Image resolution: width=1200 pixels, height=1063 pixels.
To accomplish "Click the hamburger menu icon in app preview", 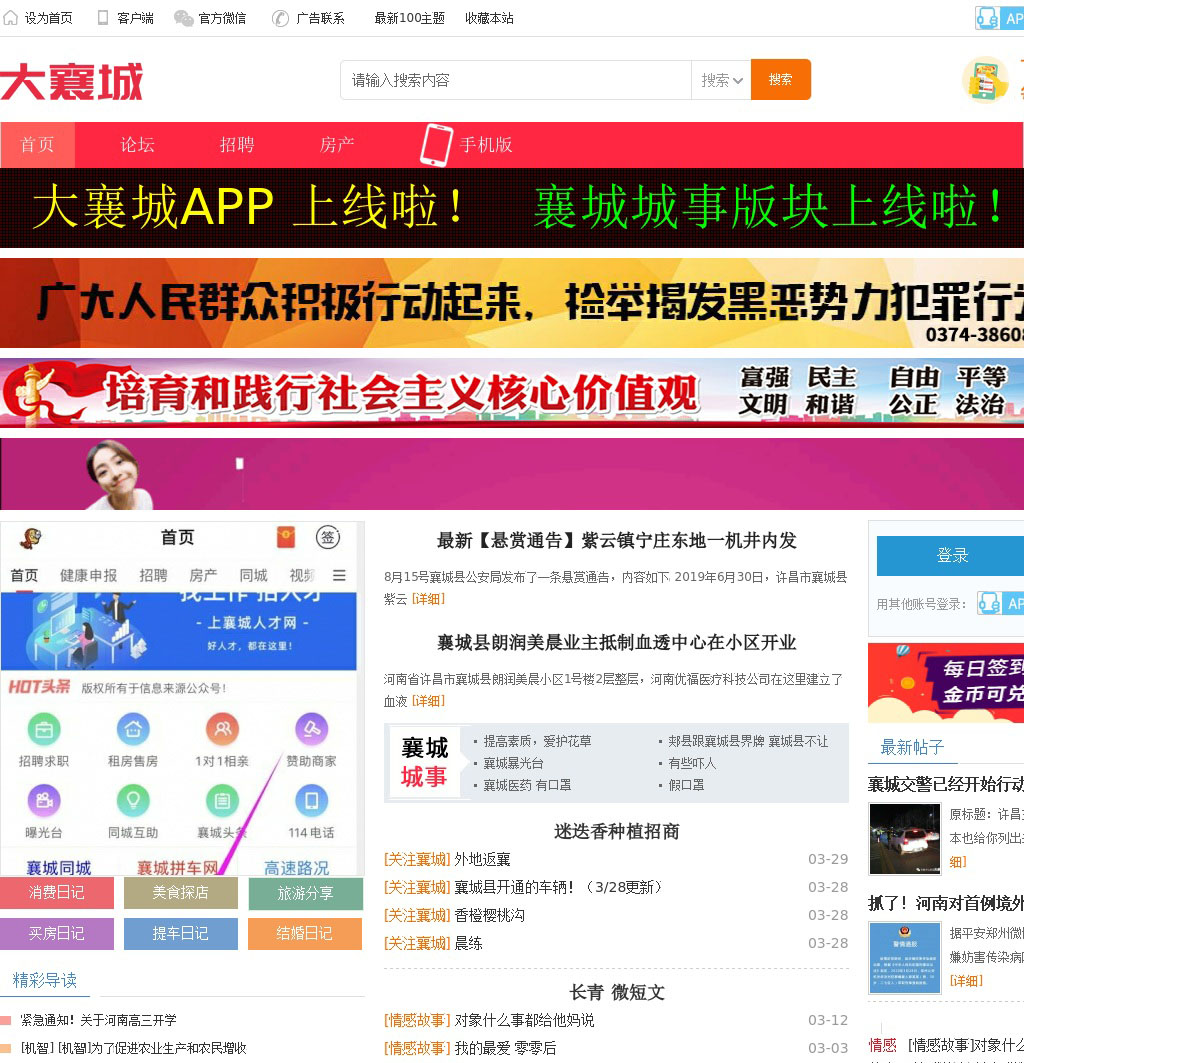I will (x=339, y=576).
